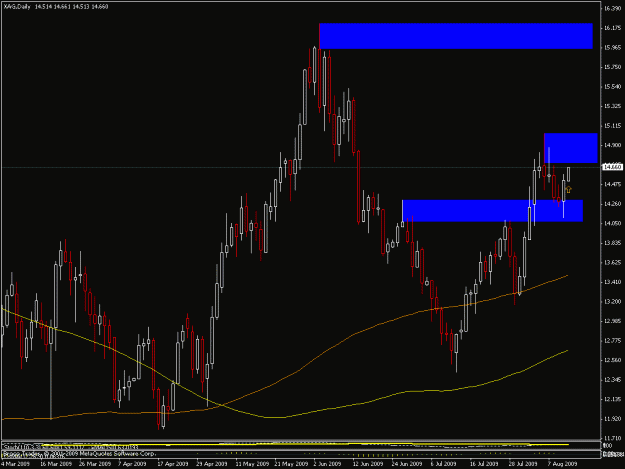Click the 12.560 price axis label

pos(613,360)
